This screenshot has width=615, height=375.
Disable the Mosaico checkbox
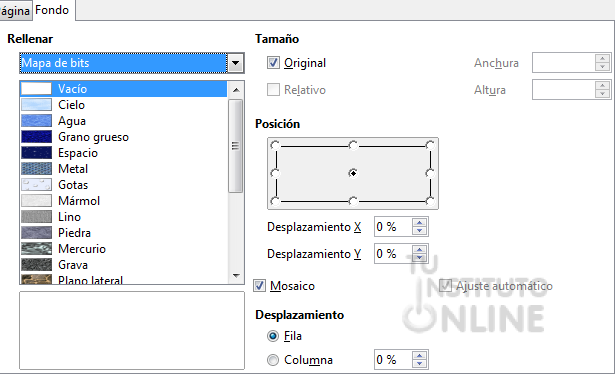click(x=259, y=286)
